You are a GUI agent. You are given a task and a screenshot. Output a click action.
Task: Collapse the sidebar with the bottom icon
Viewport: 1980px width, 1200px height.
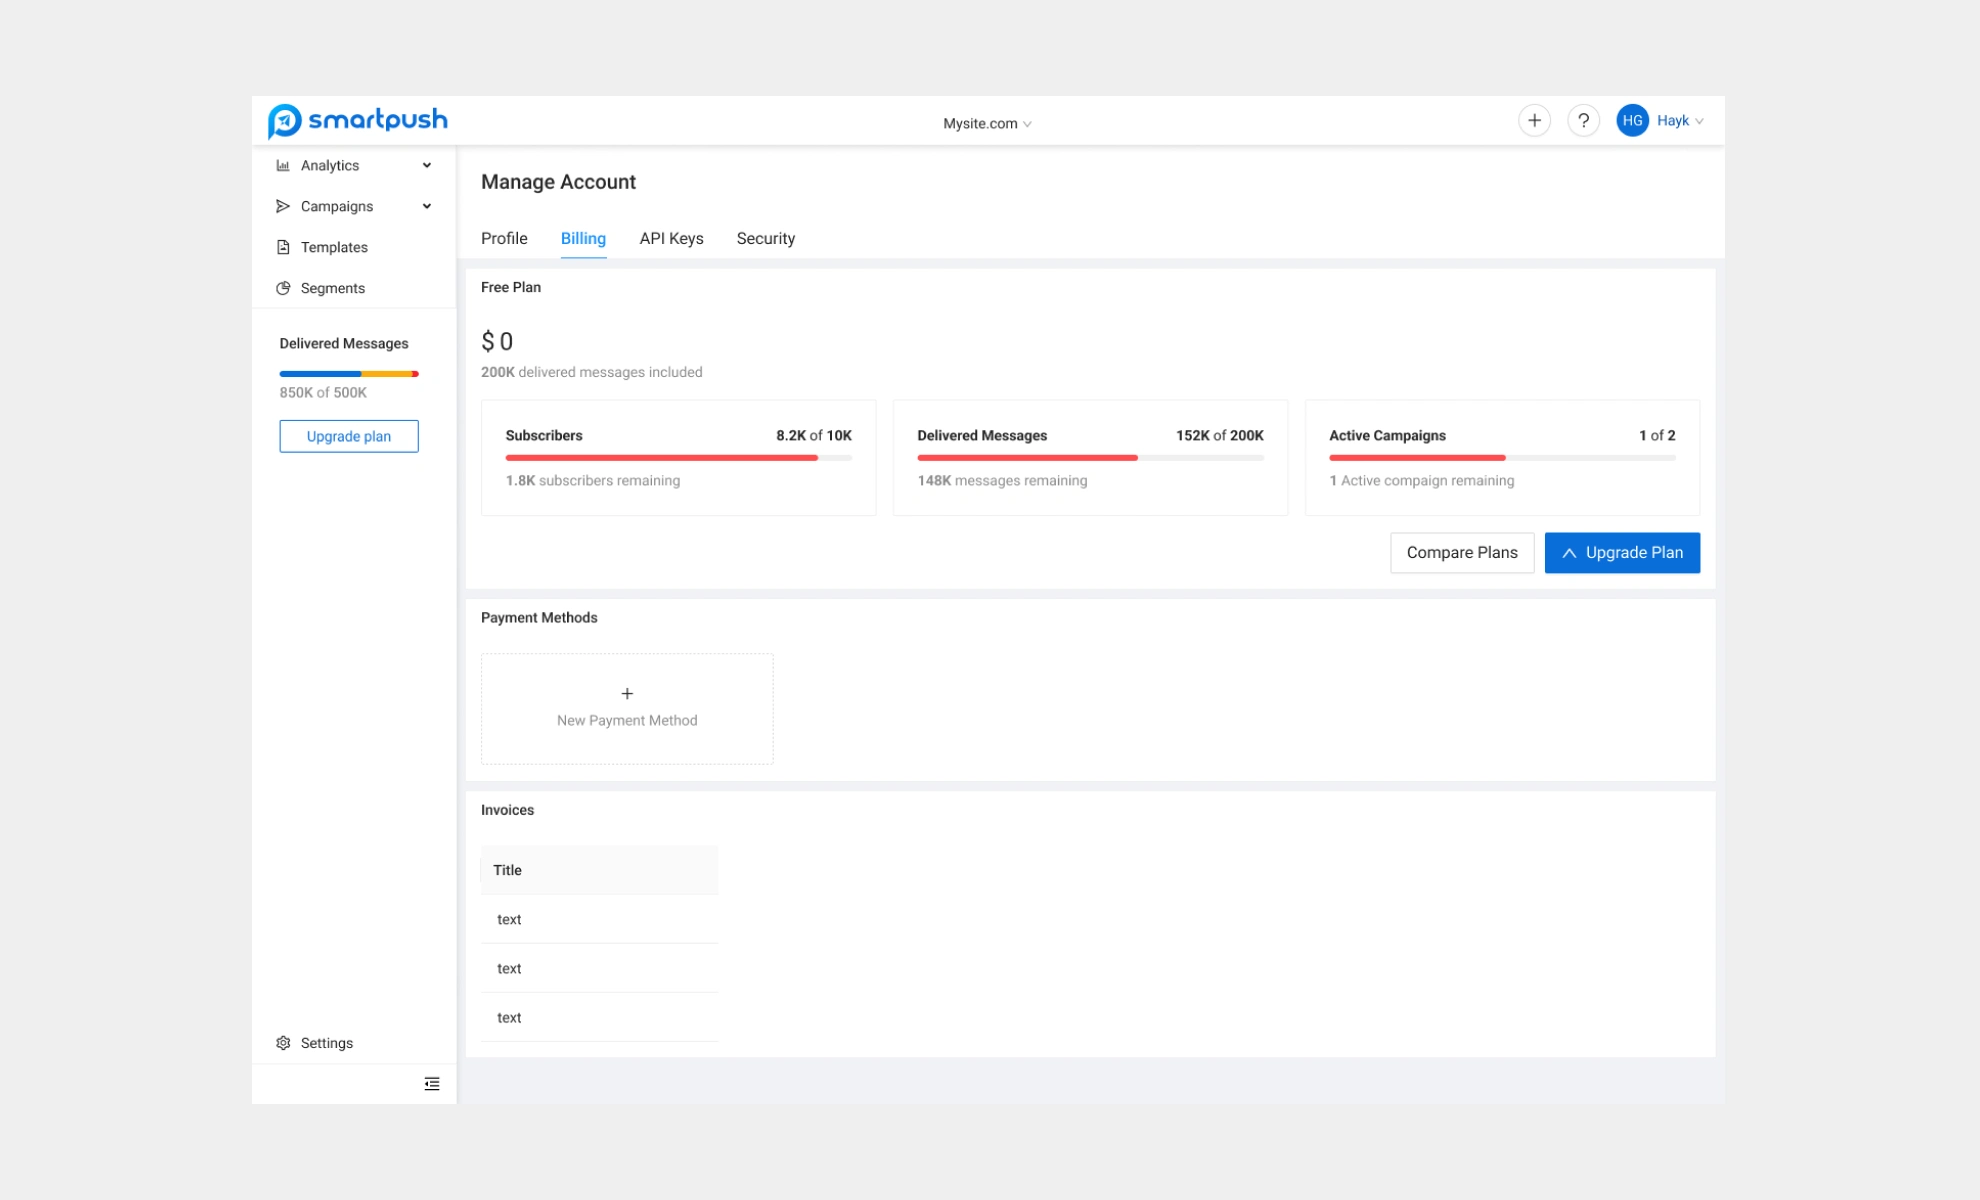(431, 1083)
